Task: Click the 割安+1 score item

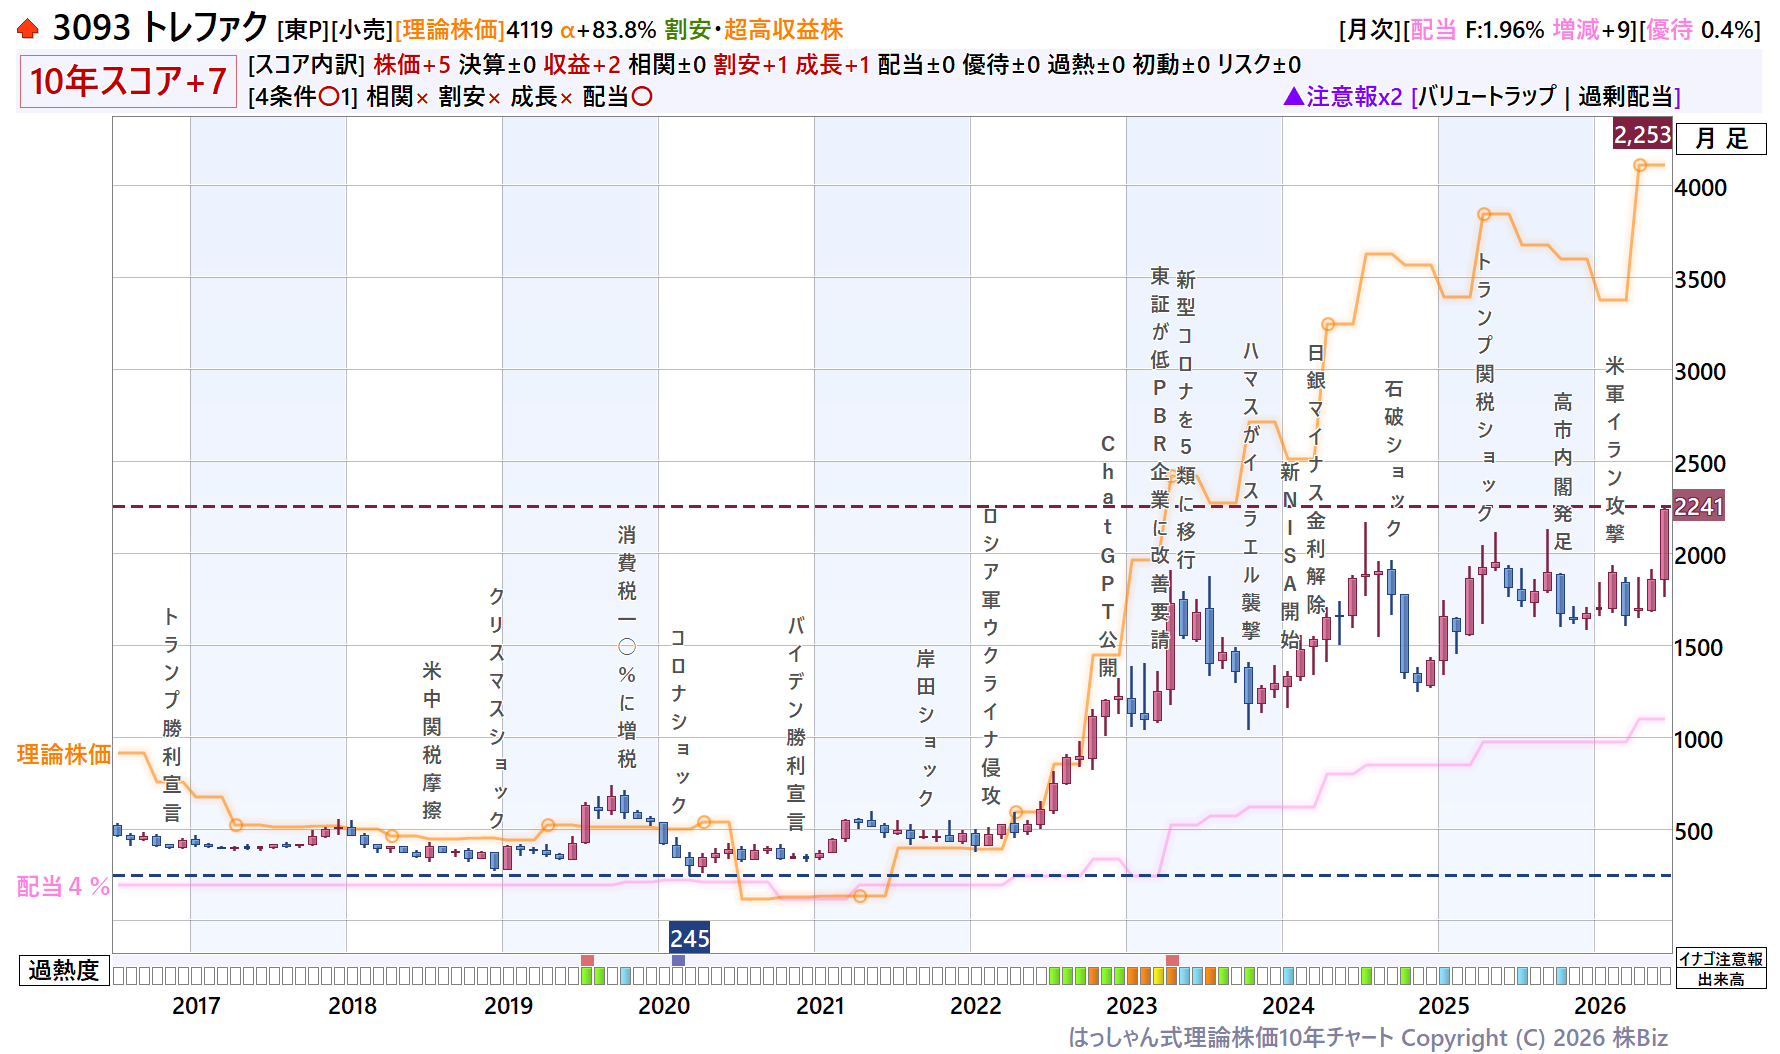Action: pyautogui.click(x=751, y=65)
